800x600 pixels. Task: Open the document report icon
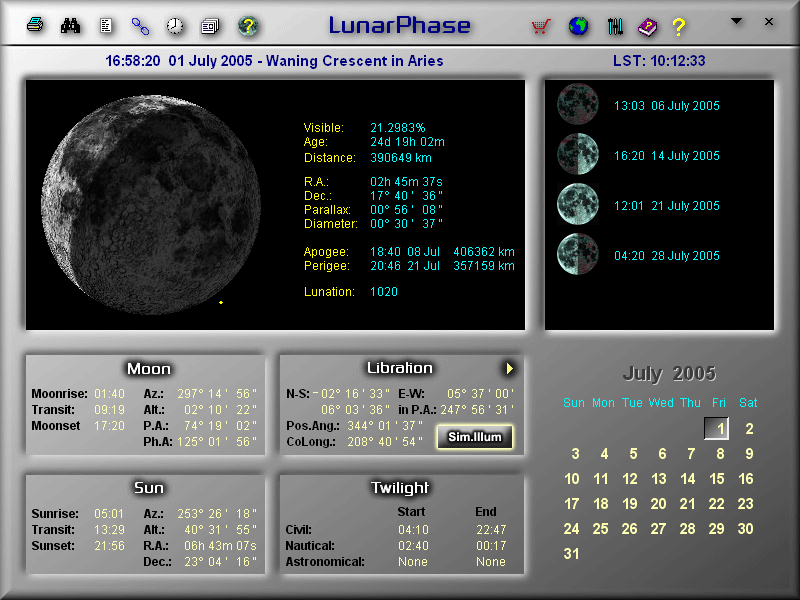[106, 26]
